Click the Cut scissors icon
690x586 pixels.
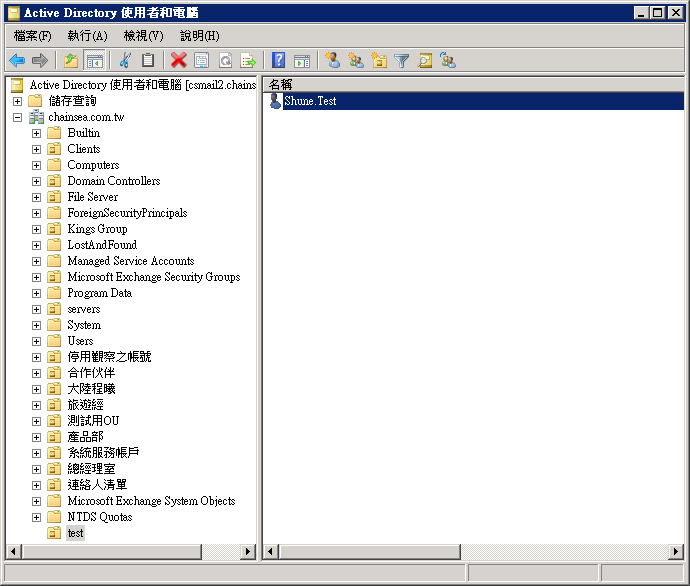[x=125, y=60]
